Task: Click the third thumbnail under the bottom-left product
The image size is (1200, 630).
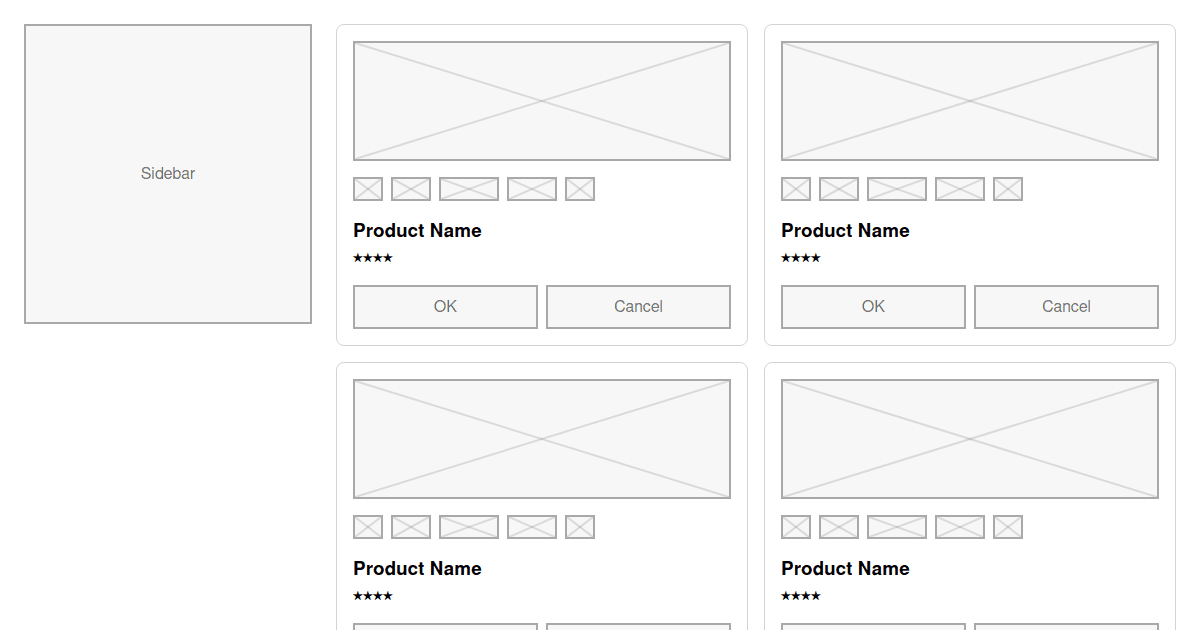Action: click(x=469, y=527)
